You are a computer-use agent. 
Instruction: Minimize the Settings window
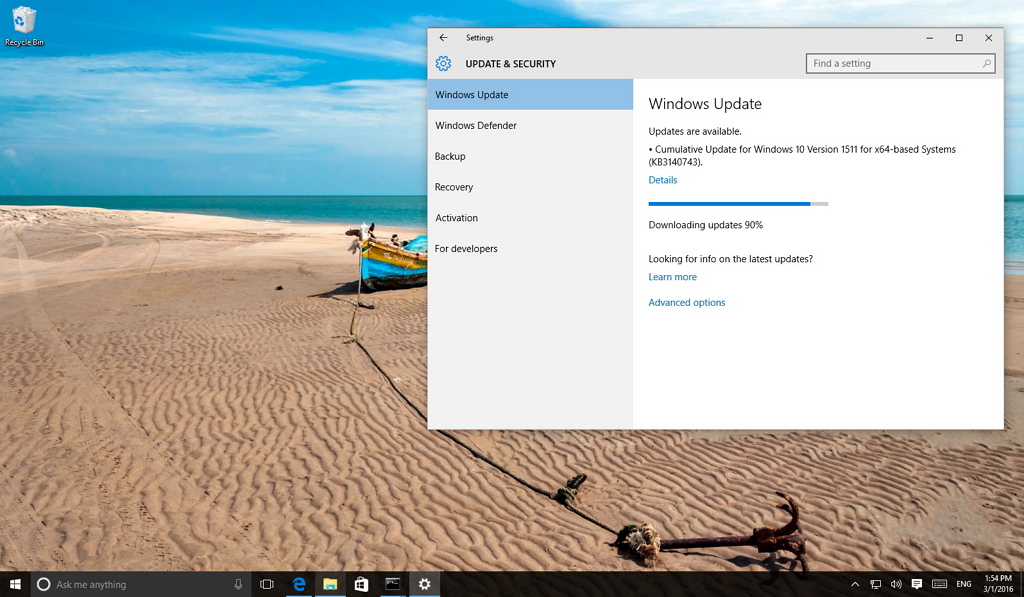tap(929, 38)
